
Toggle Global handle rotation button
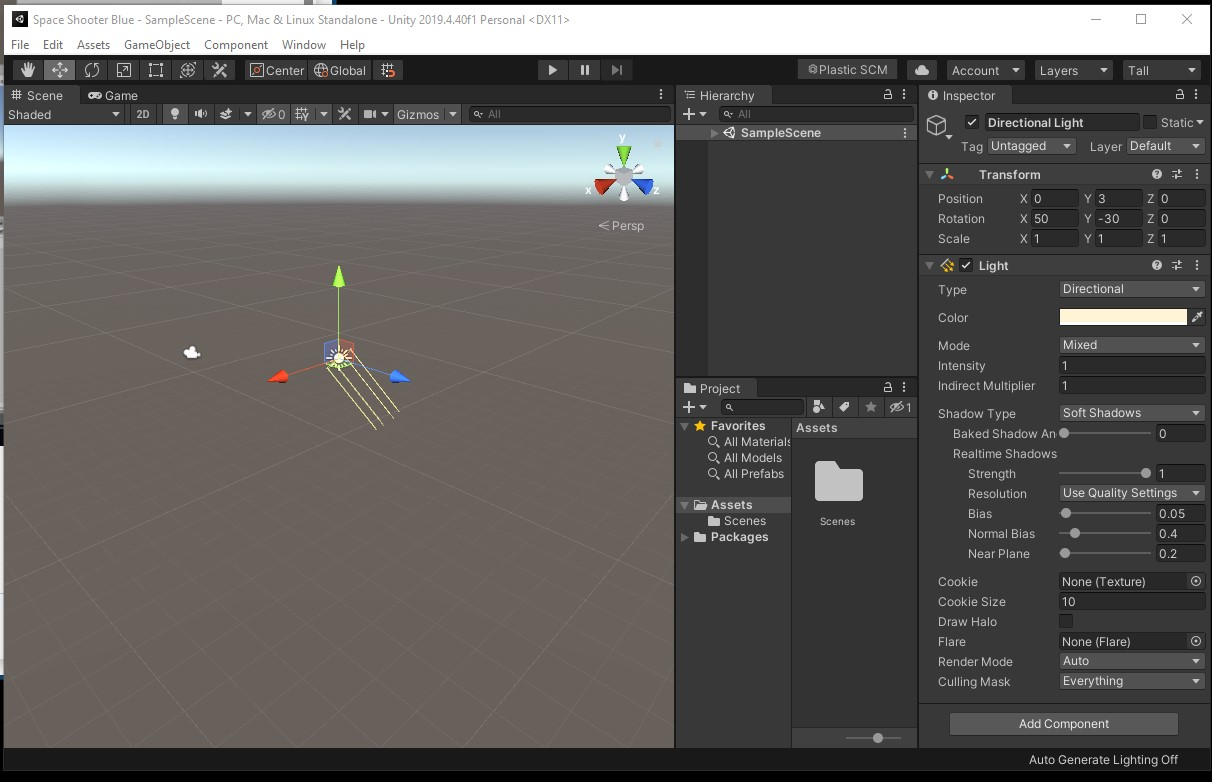tap(340, 70)
